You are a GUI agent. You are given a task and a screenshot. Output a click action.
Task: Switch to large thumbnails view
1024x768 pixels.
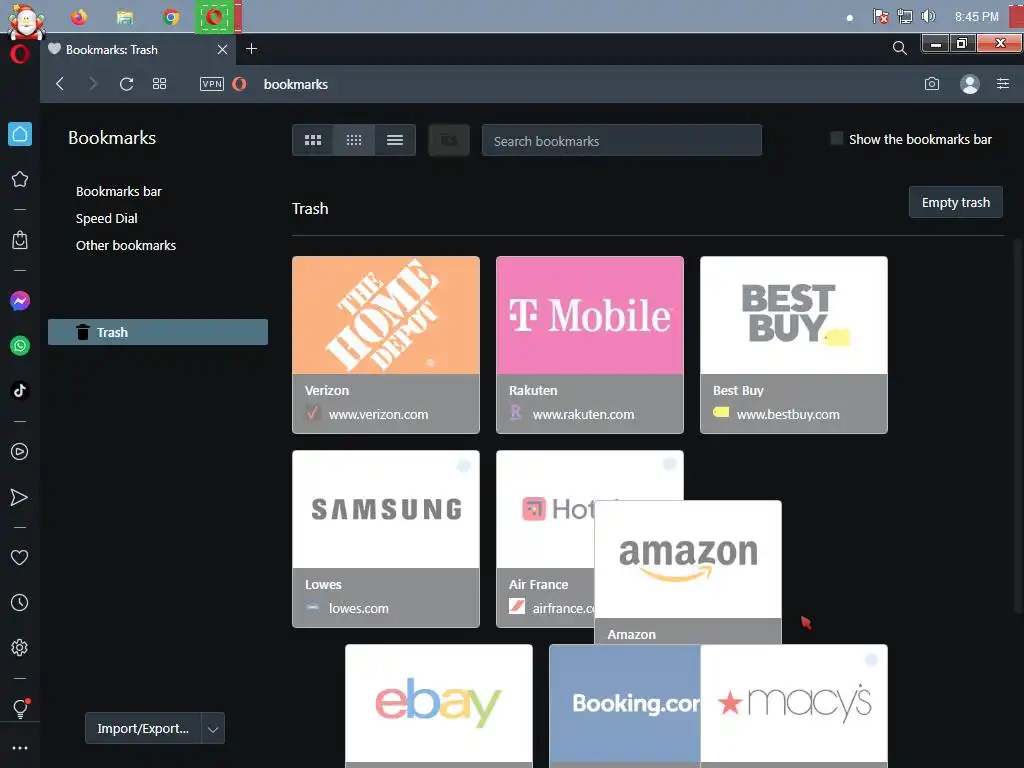point(313,140)
